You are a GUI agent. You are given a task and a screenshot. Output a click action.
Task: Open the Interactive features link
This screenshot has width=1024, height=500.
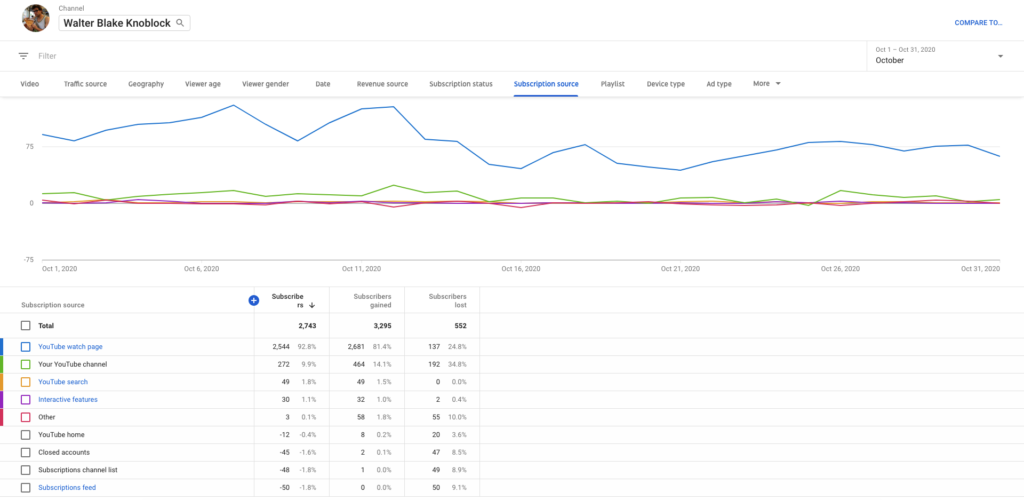pyautogui.click(x=68, y=399)
